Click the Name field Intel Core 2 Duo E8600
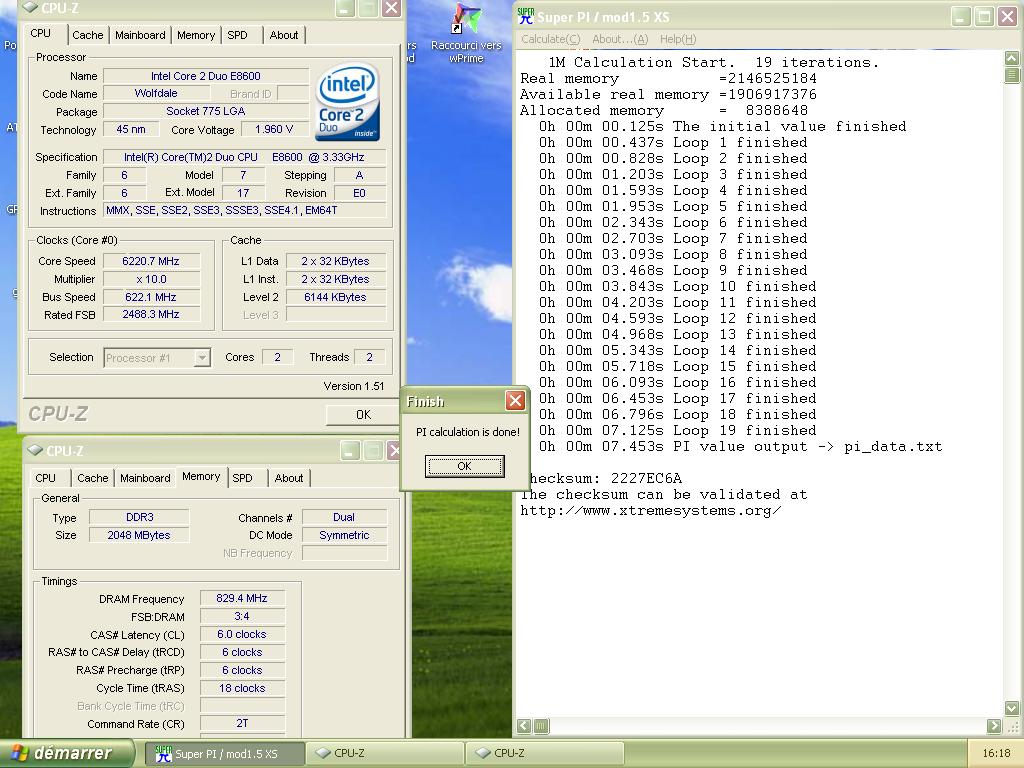The height and width of the screenshot is (768, 1024). pos(206,76)
